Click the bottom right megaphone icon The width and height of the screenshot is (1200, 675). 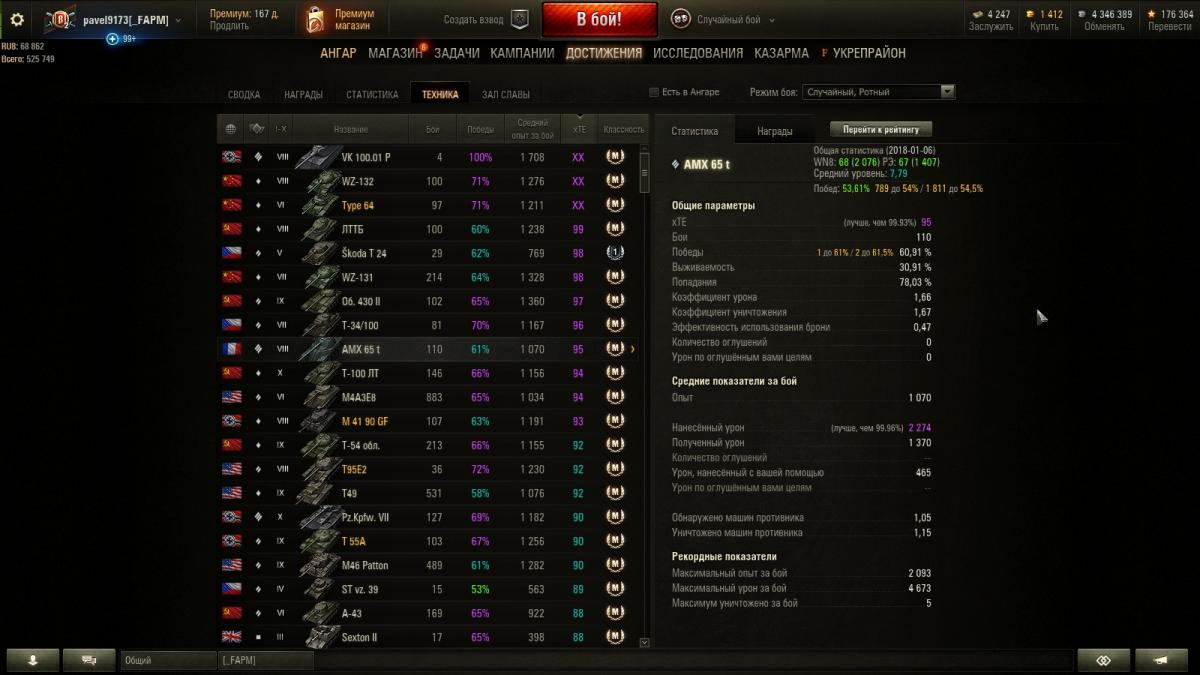[x=1163, y=660]
